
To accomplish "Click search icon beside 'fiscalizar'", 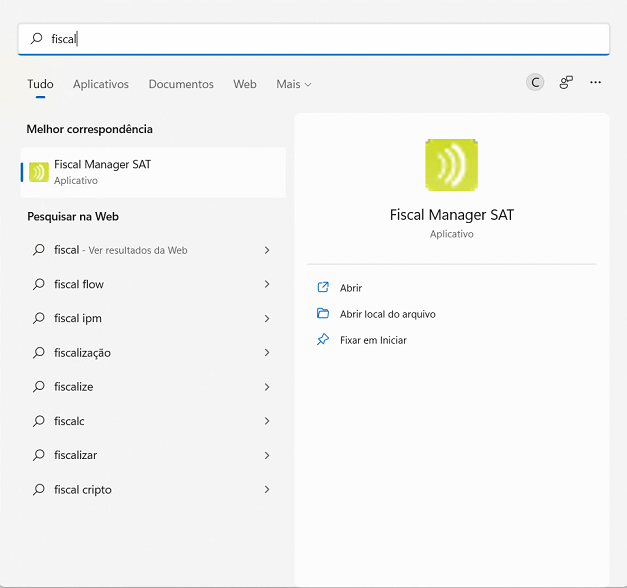I will (39, 455).
